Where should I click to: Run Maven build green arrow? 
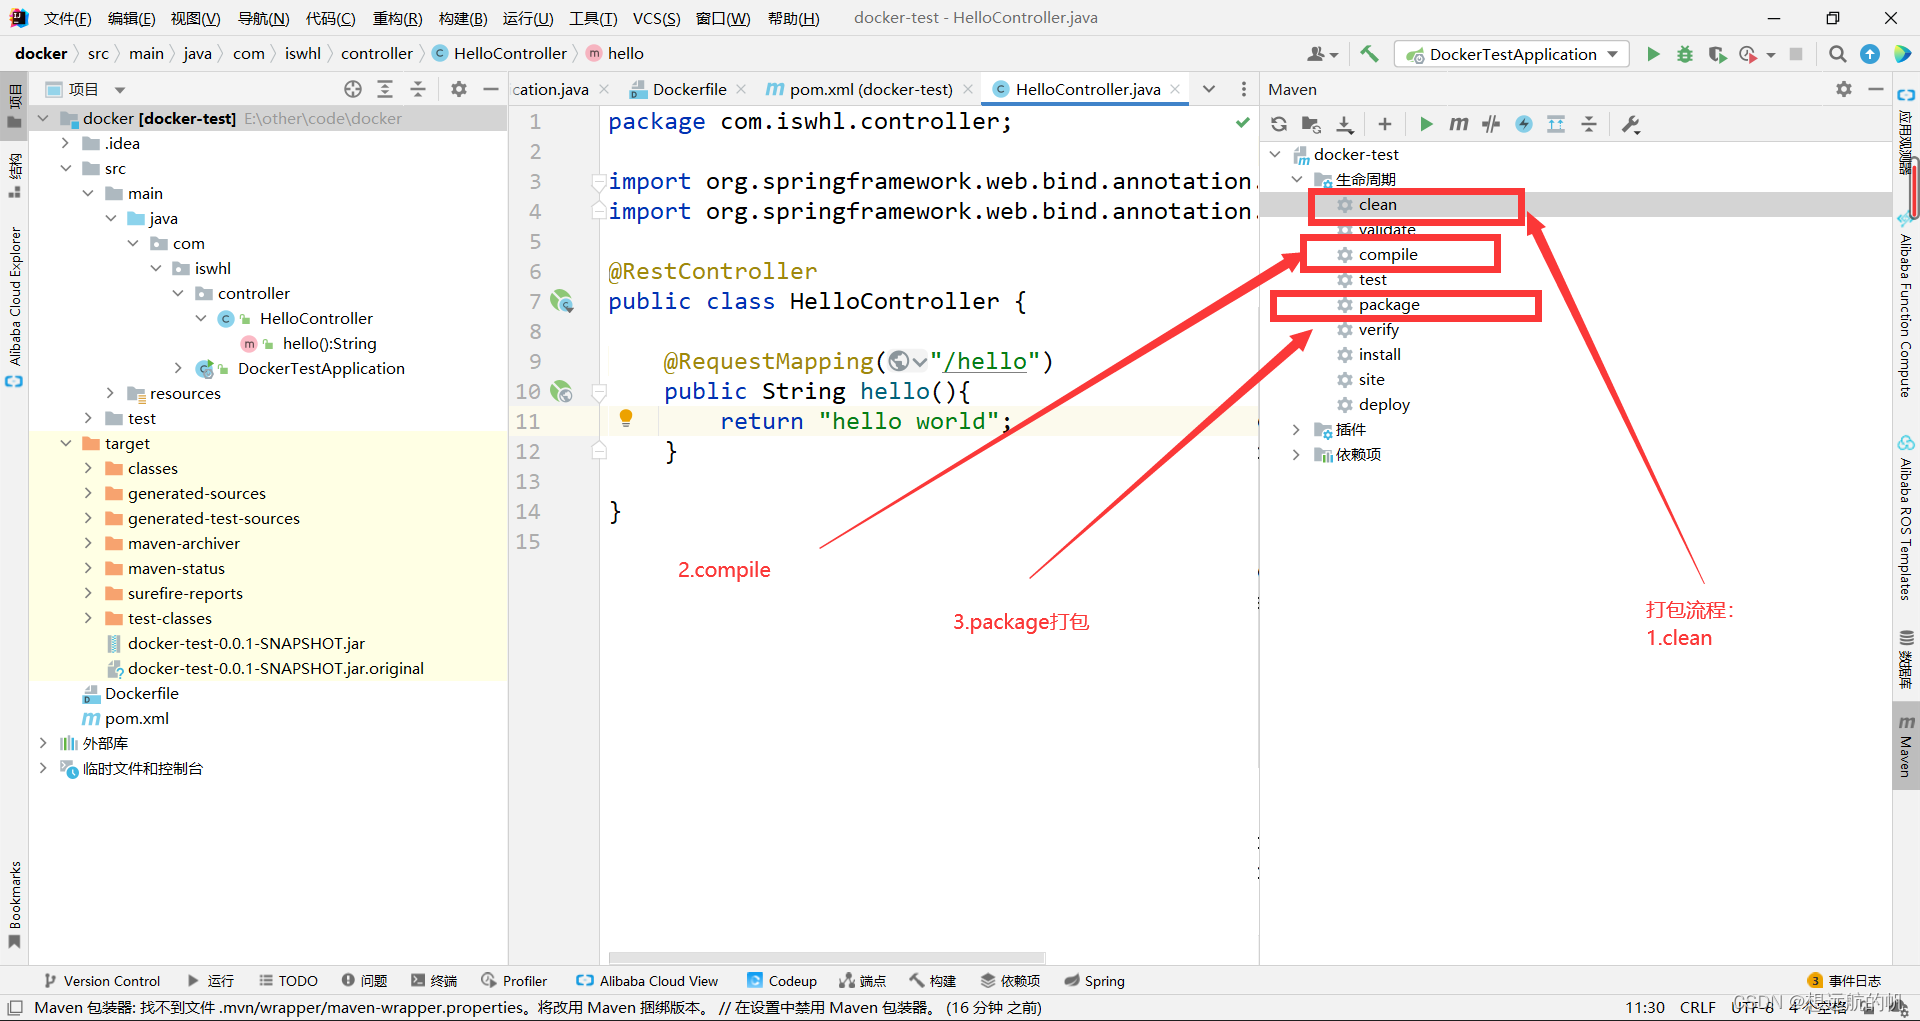(1426, 124)
